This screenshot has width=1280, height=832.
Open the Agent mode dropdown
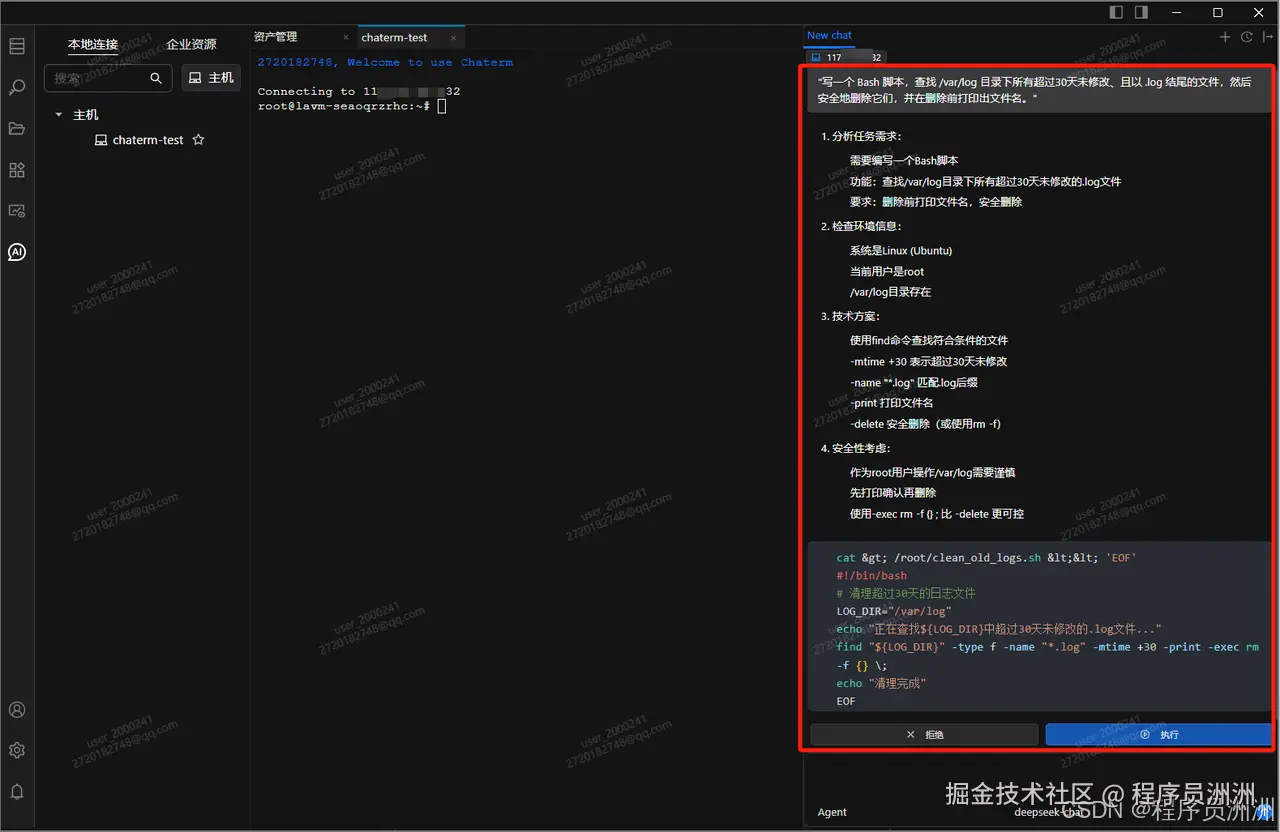coord(832,812)
